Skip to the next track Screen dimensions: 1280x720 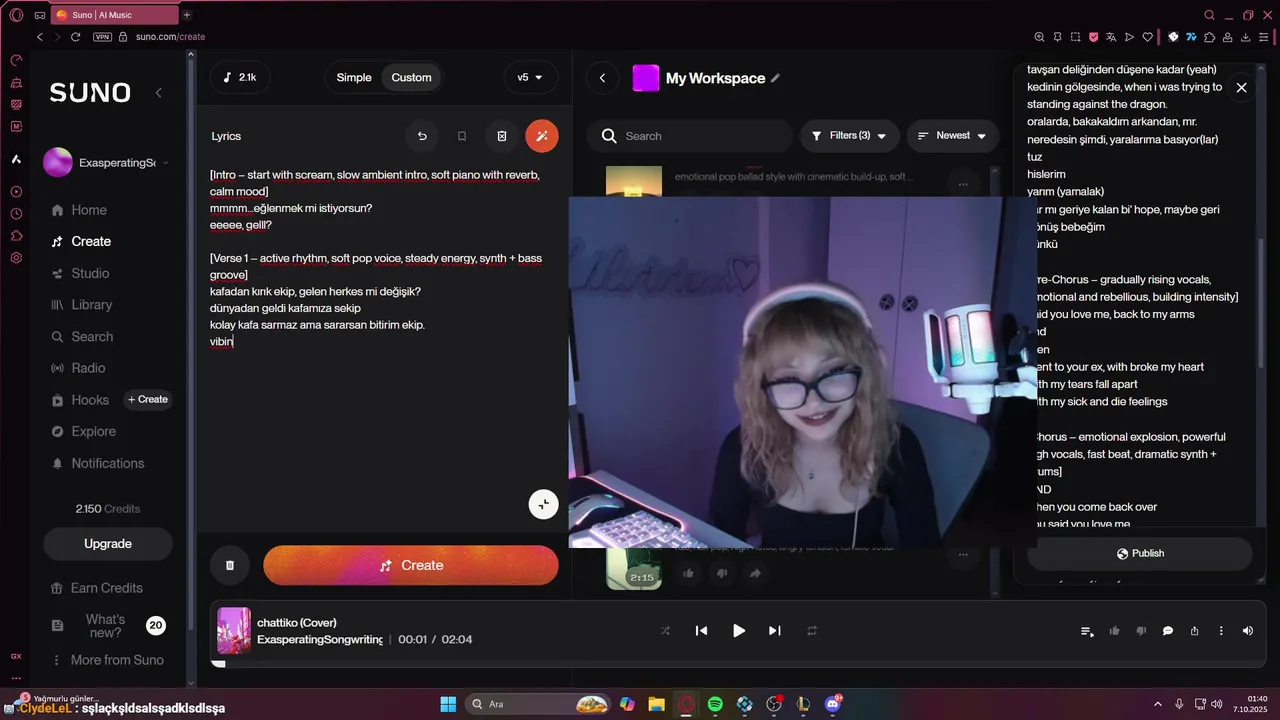(x=774, y=631)
